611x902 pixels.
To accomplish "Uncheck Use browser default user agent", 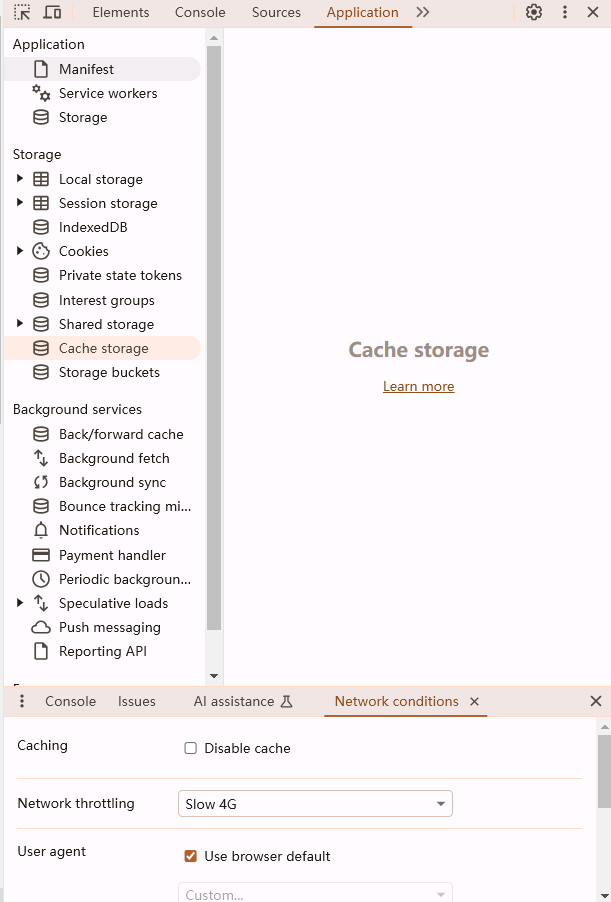I will point(190,857).
